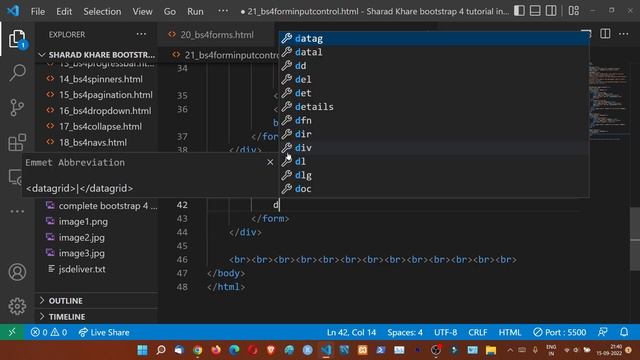Open the notifications bell
Image resolution: width=640 pixels, height=360 pixels.
point(624,332)
